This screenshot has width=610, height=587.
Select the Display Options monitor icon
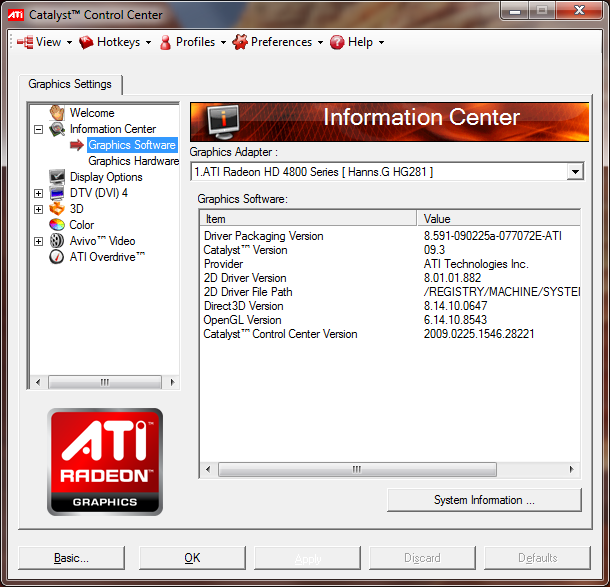(x=57, y=177)
